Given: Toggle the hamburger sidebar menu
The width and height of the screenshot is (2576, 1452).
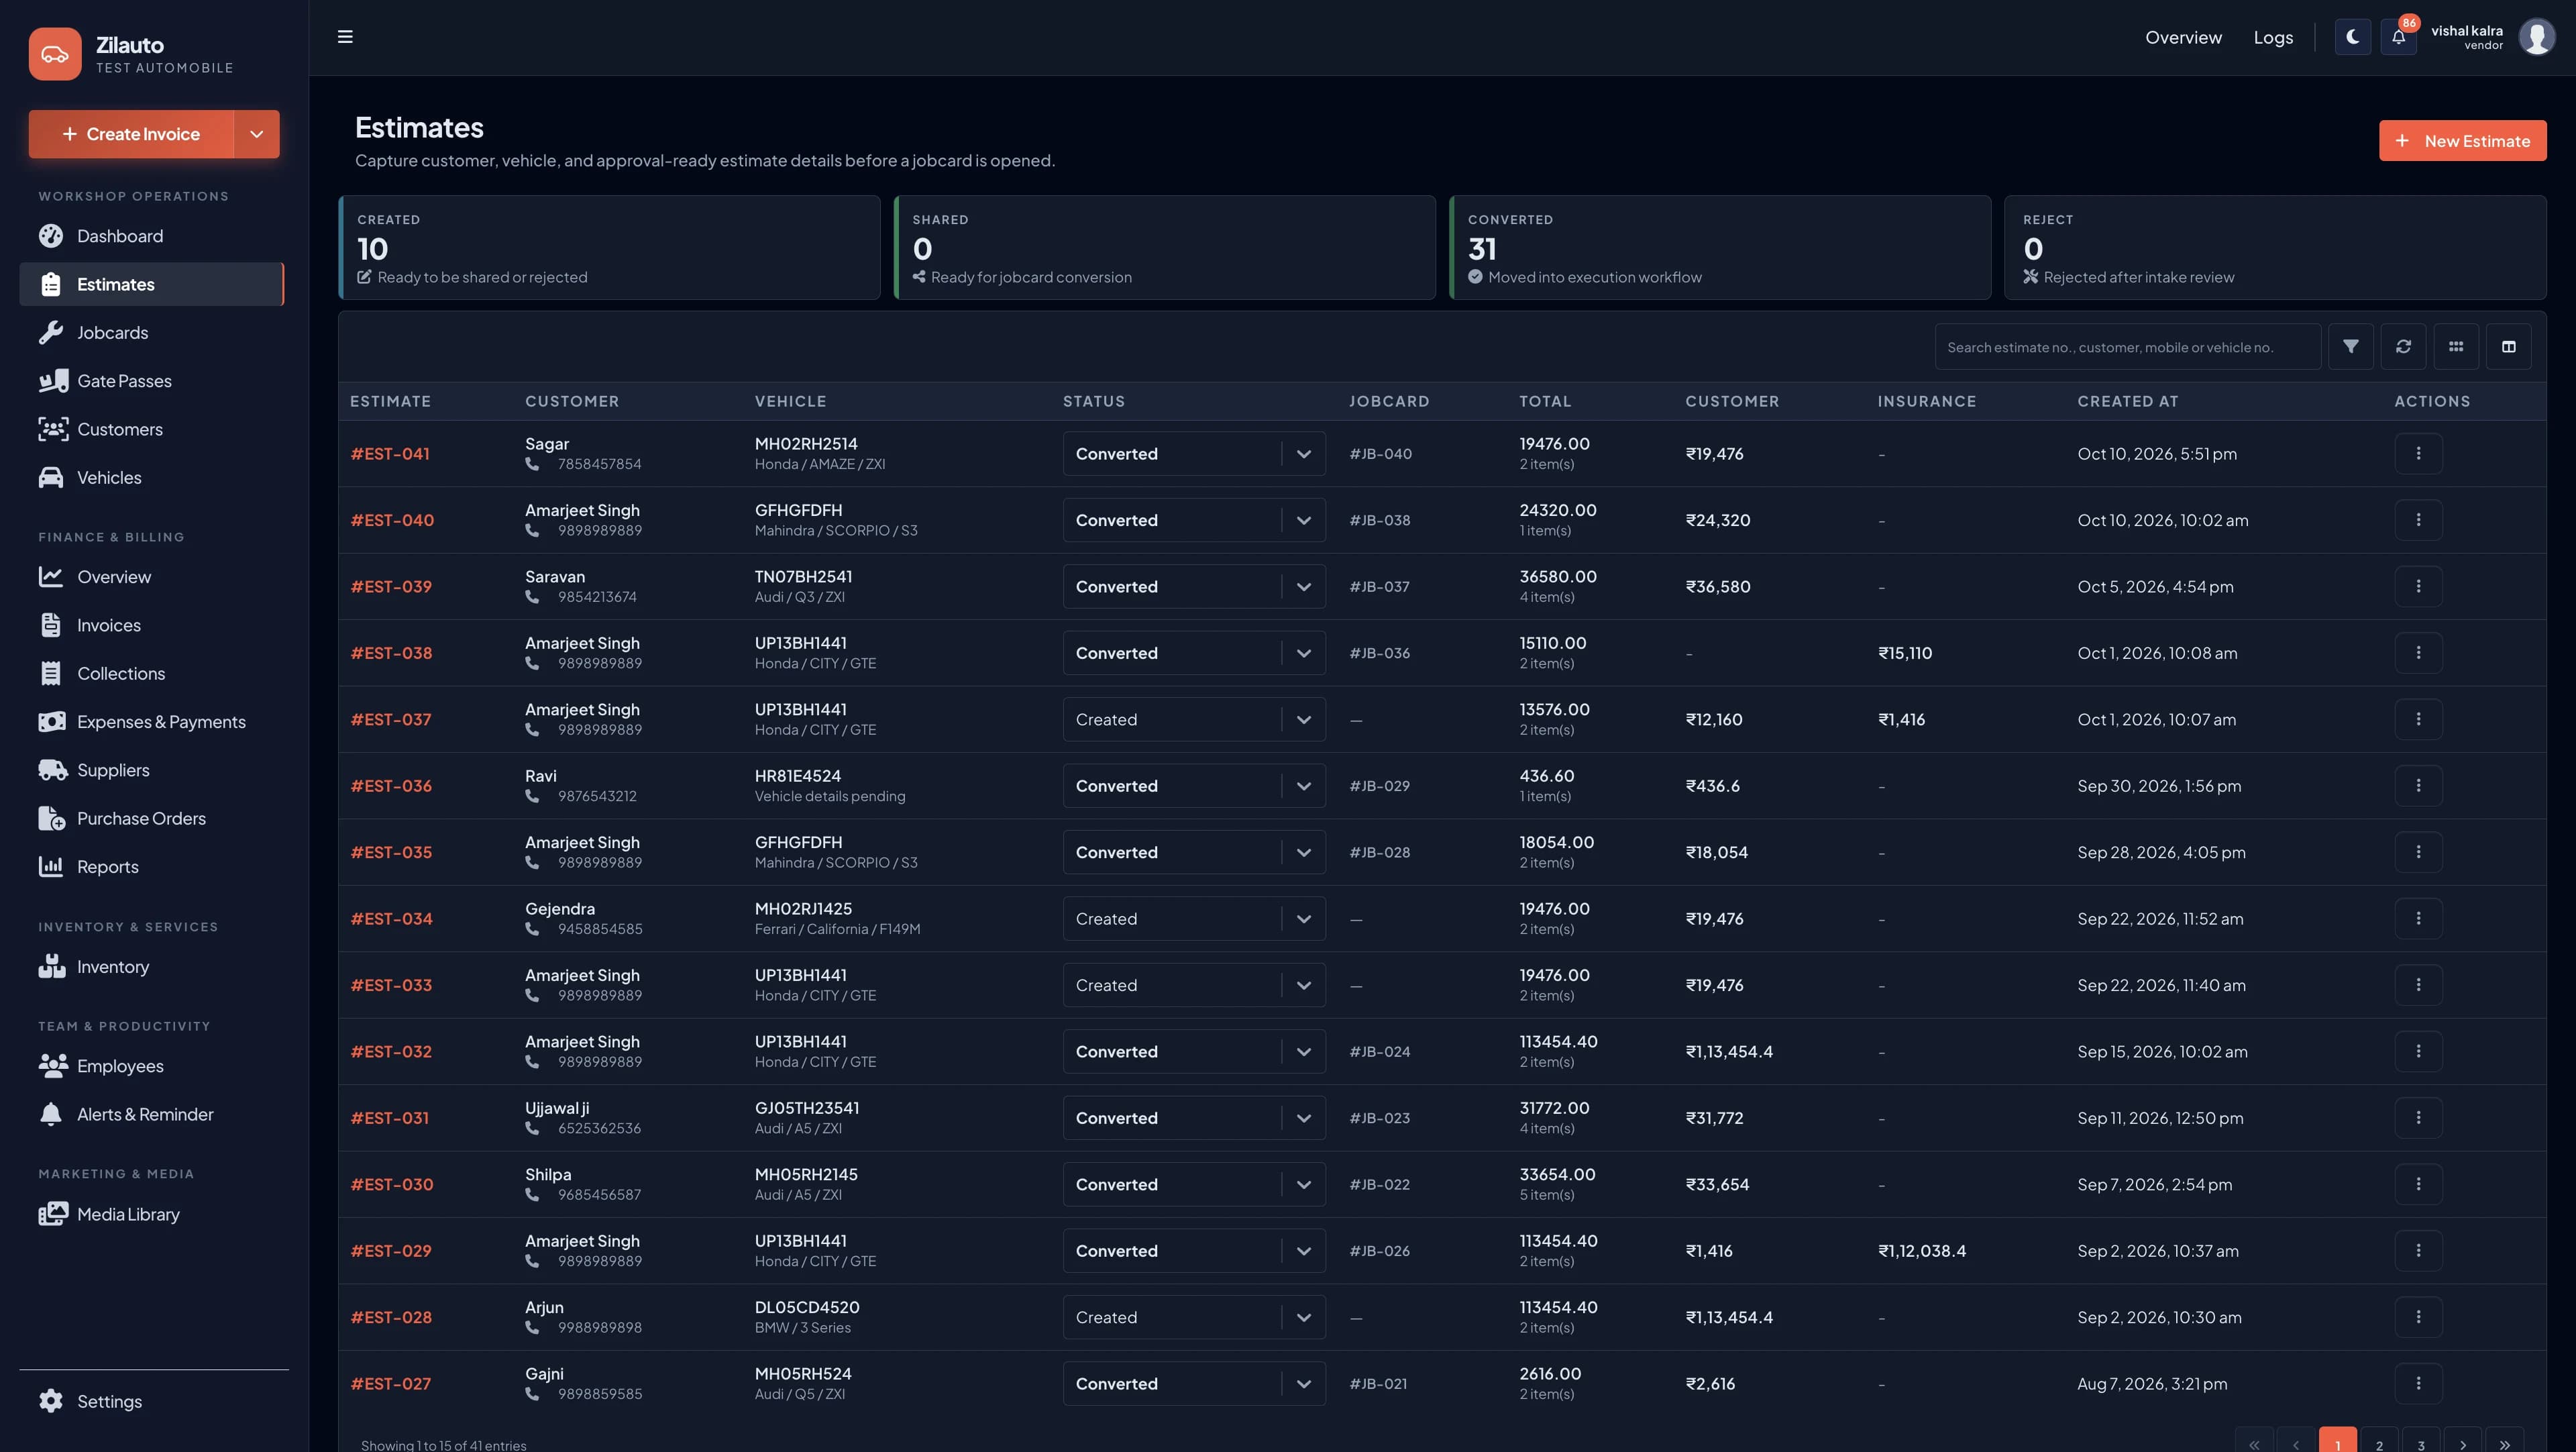Looking at the screenshot, I should point(345,37).
